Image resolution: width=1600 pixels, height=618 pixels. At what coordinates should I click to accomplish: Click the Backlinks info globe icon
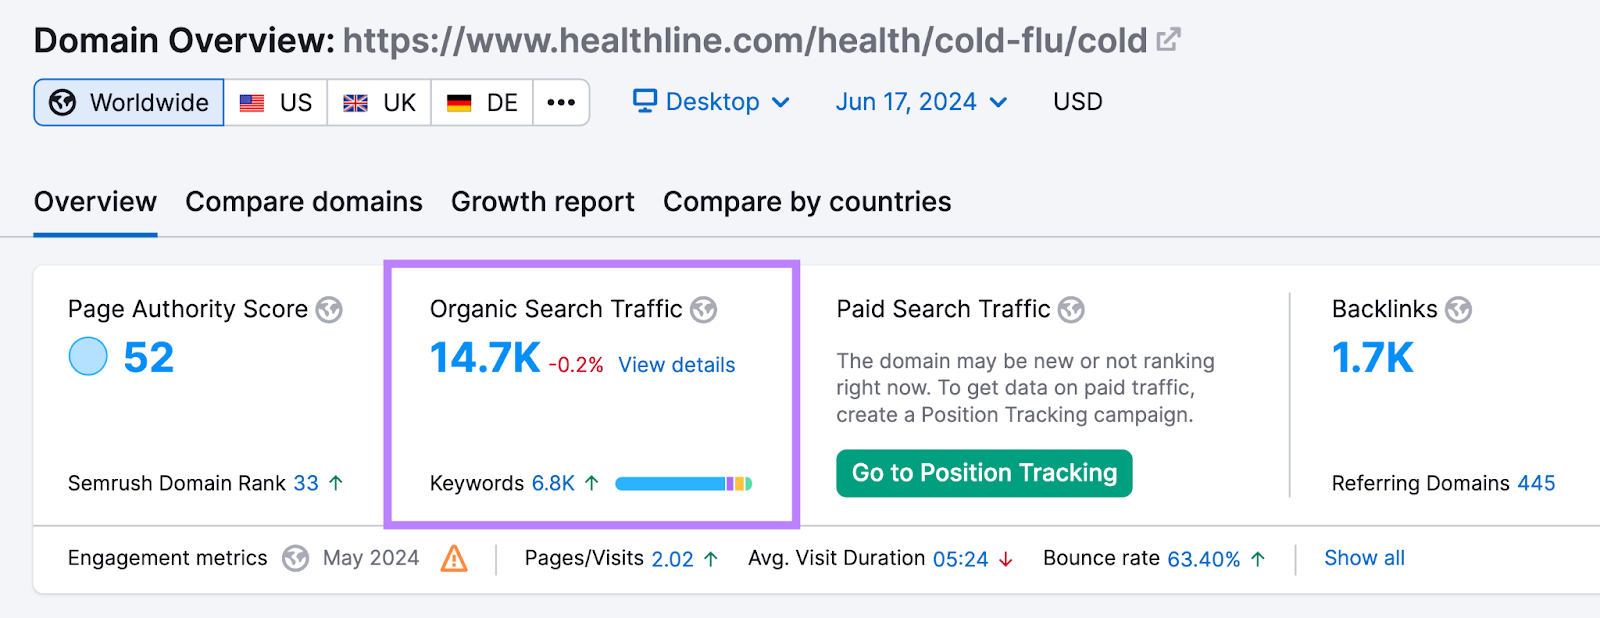point(1461,310)
